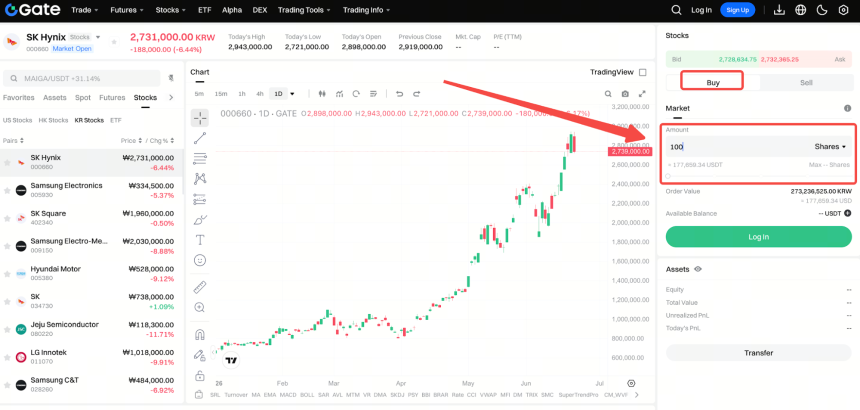The width and height of the screenshot is (860, 410).
Task: Select the ruler measure tool
Action: click(x=200, y=287)
